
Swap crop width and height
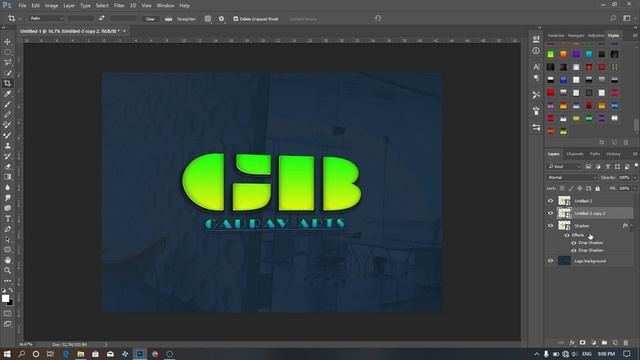[x=102, y=18]
